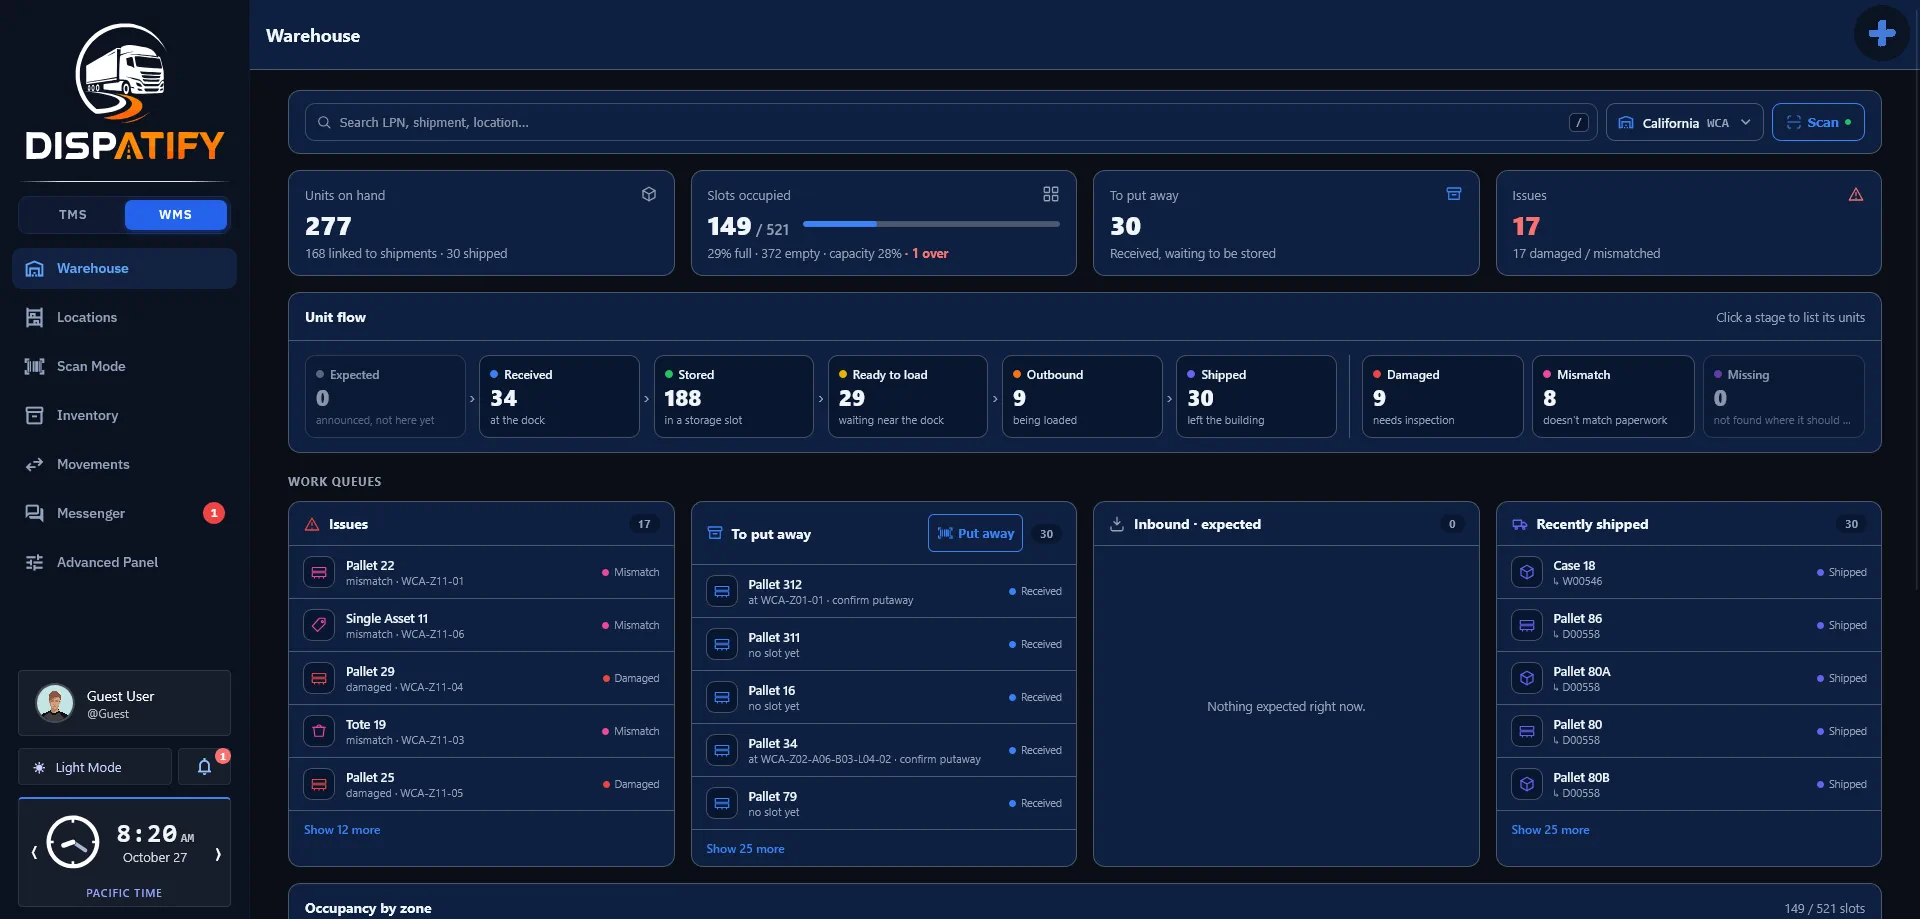Viewport: 1920px width, 919px height.
Task: Open the Guest User profile card
Action: pos(124,703)
